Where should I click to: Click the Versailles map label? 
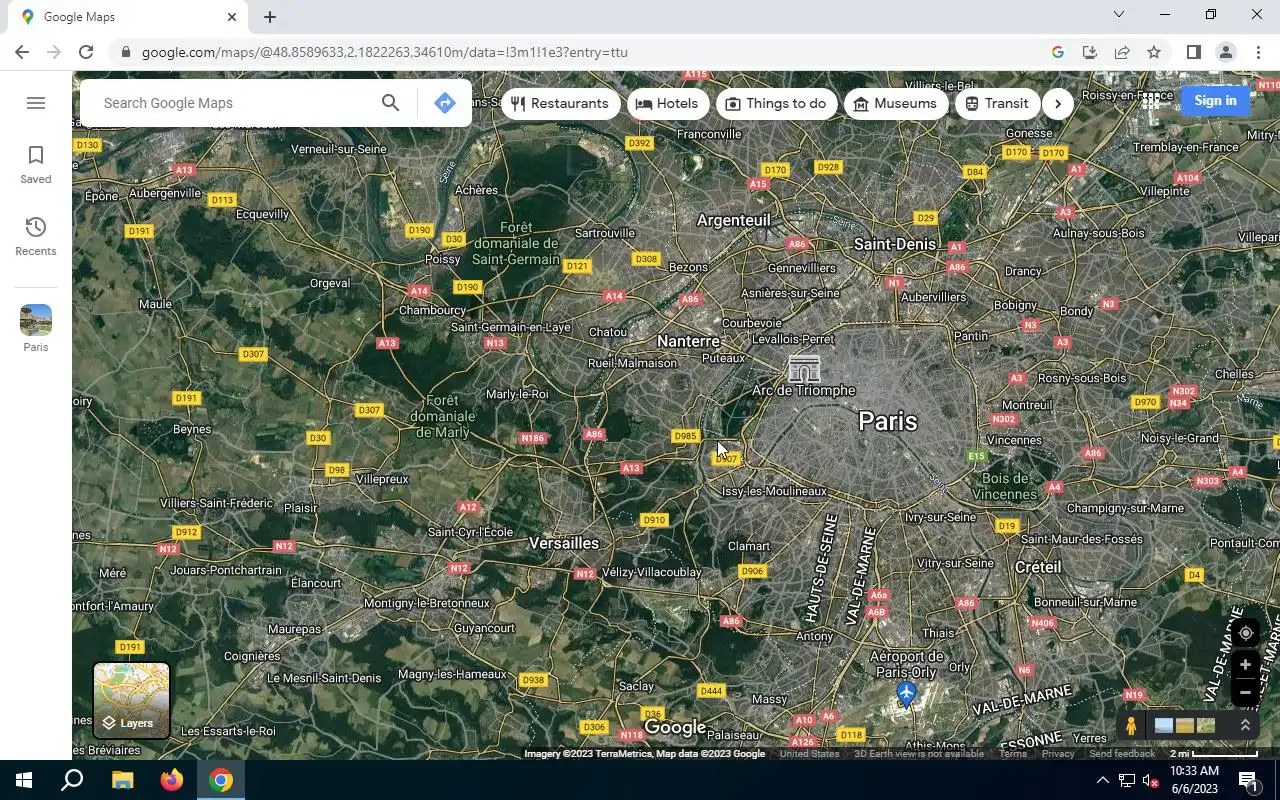coord(564,543)
